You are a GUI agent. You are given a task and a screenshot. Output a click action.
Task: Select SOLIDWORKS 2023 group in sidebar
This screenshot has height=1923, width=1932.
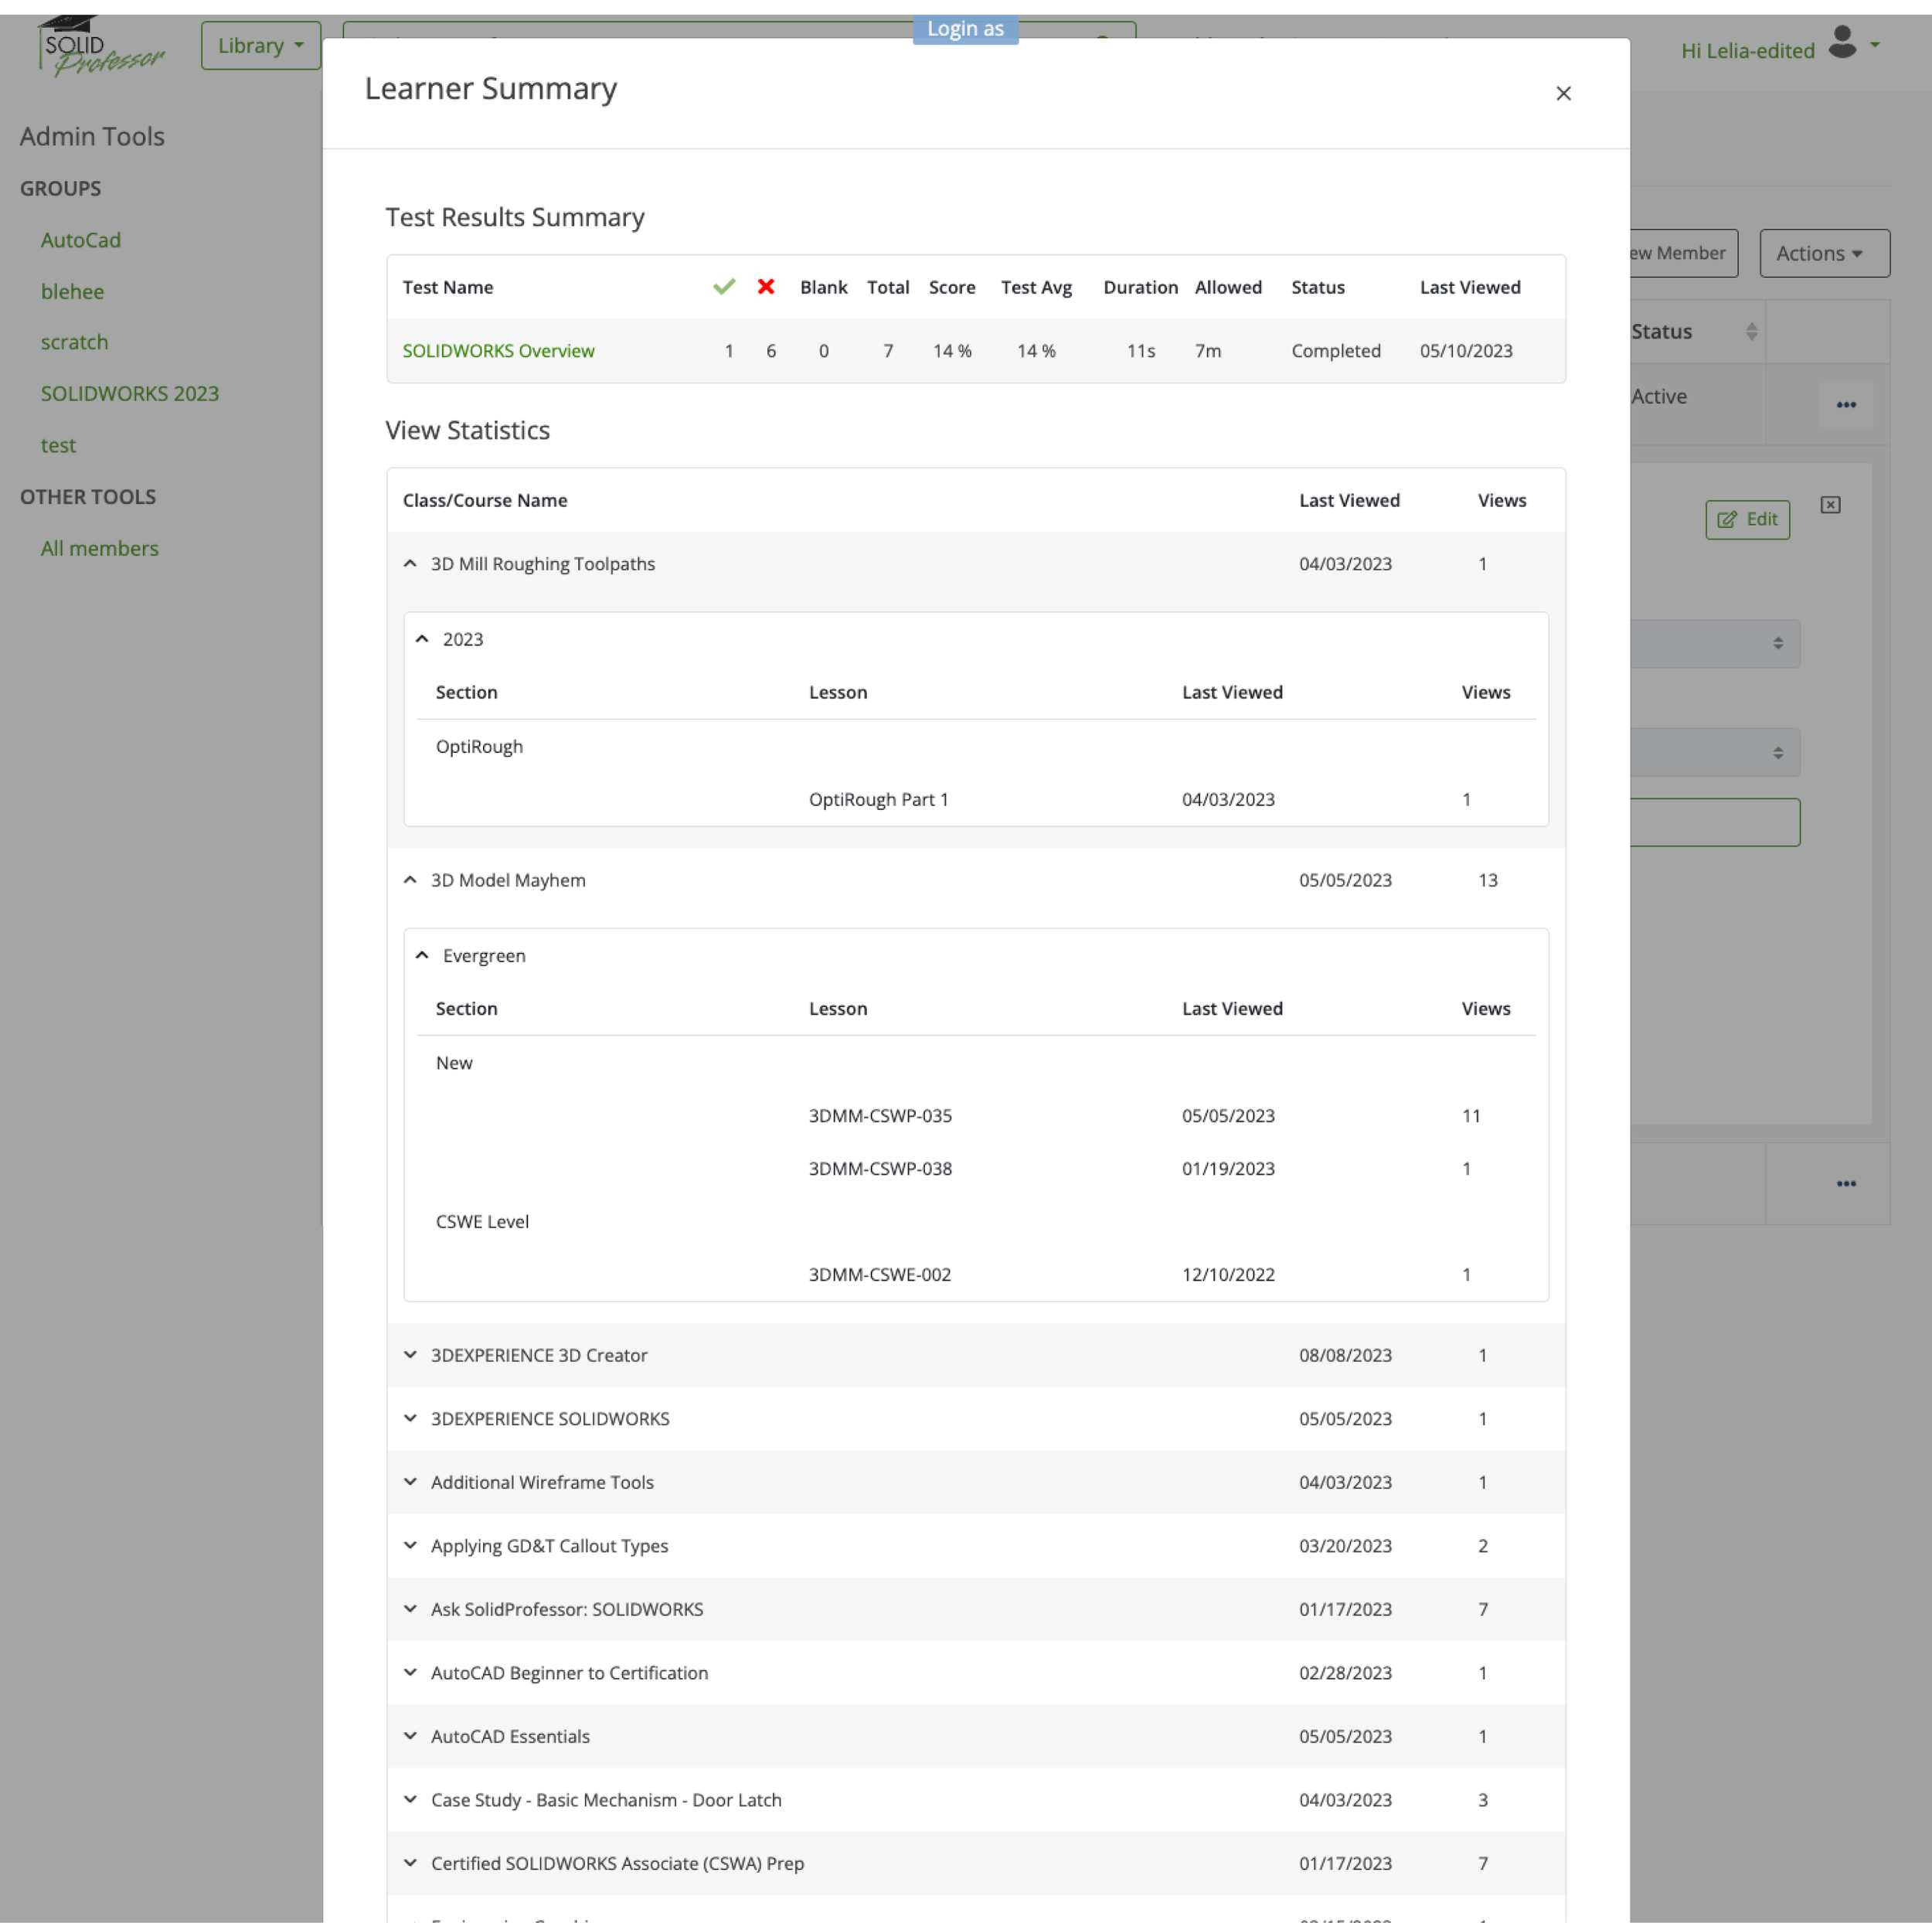[x=129, y=394]
